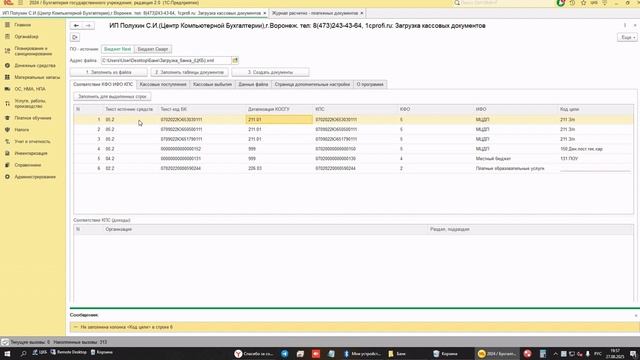Open the Корзина taskbar window
Screen dimensions: 640x360
coord(446,353)
